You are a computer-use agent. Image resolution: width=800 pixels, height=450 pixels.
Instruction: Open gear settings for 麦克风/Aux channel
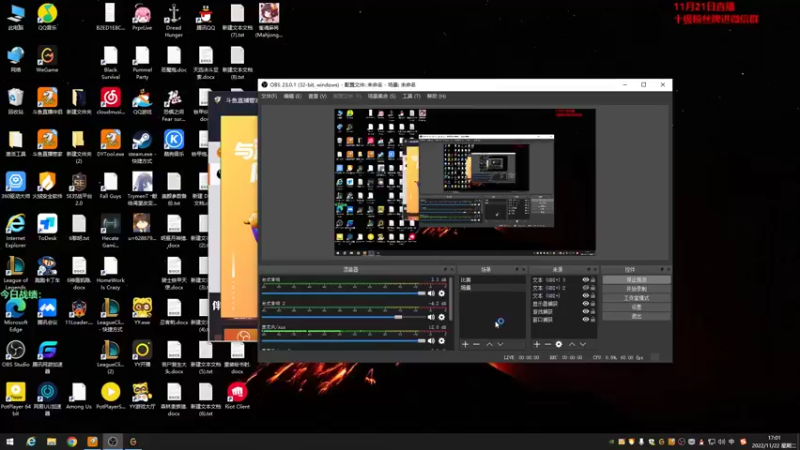[x=442, y=340]
